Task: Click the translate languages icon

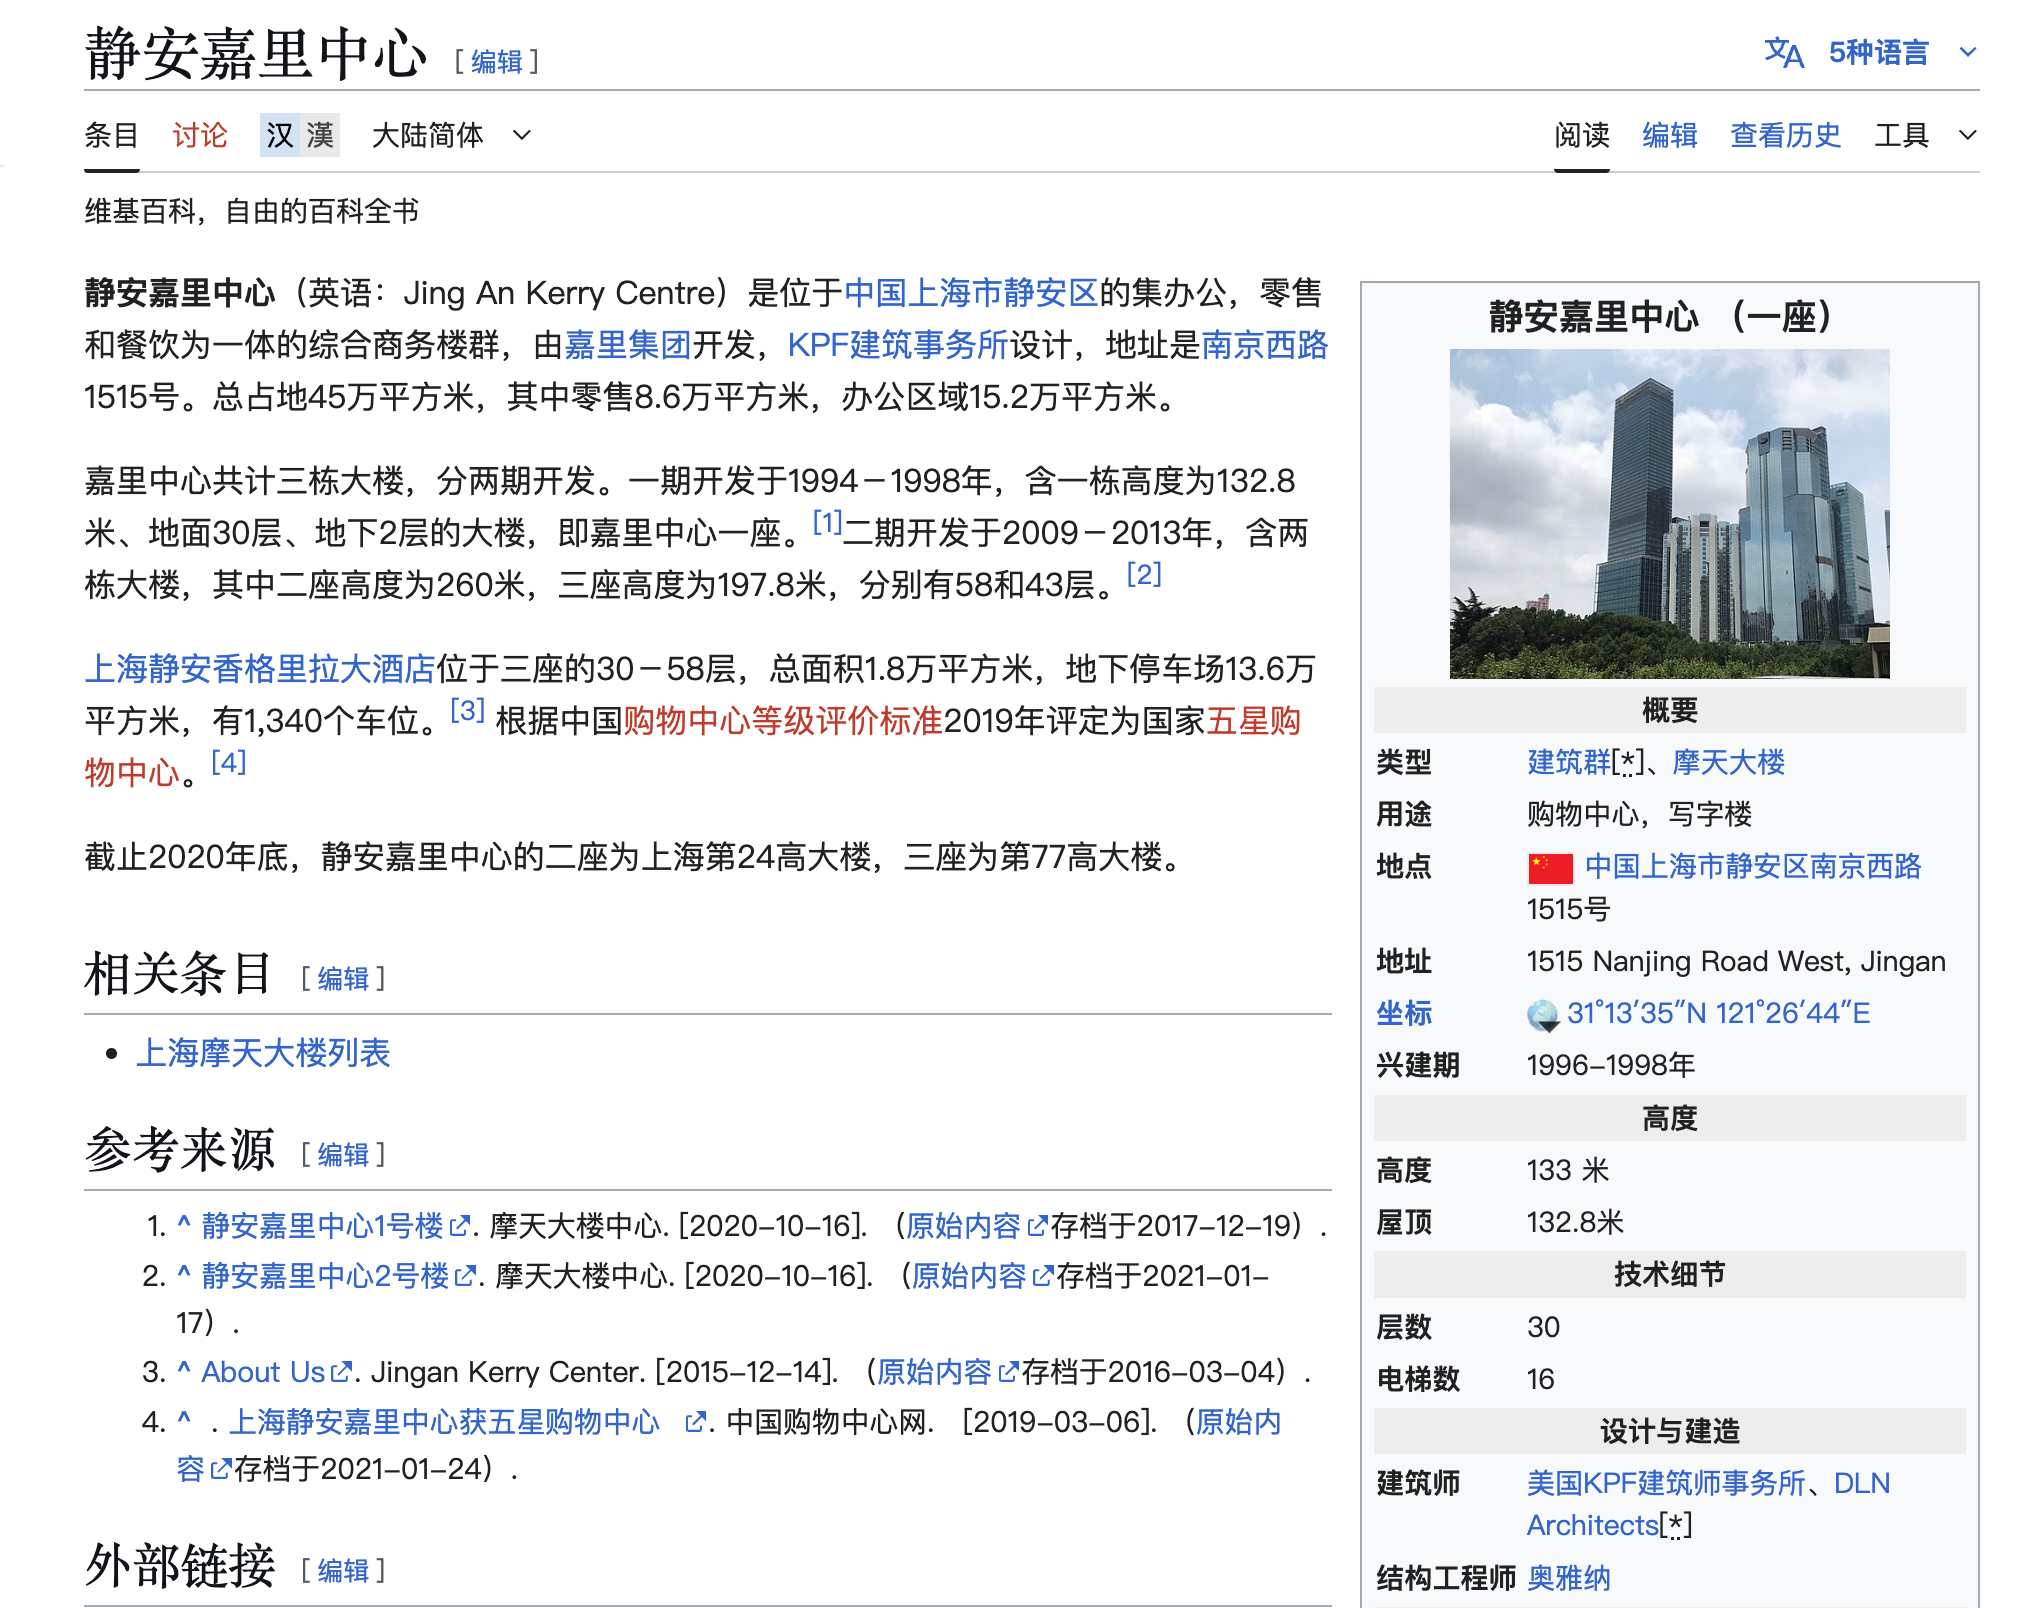Action: pos(1783,52)
